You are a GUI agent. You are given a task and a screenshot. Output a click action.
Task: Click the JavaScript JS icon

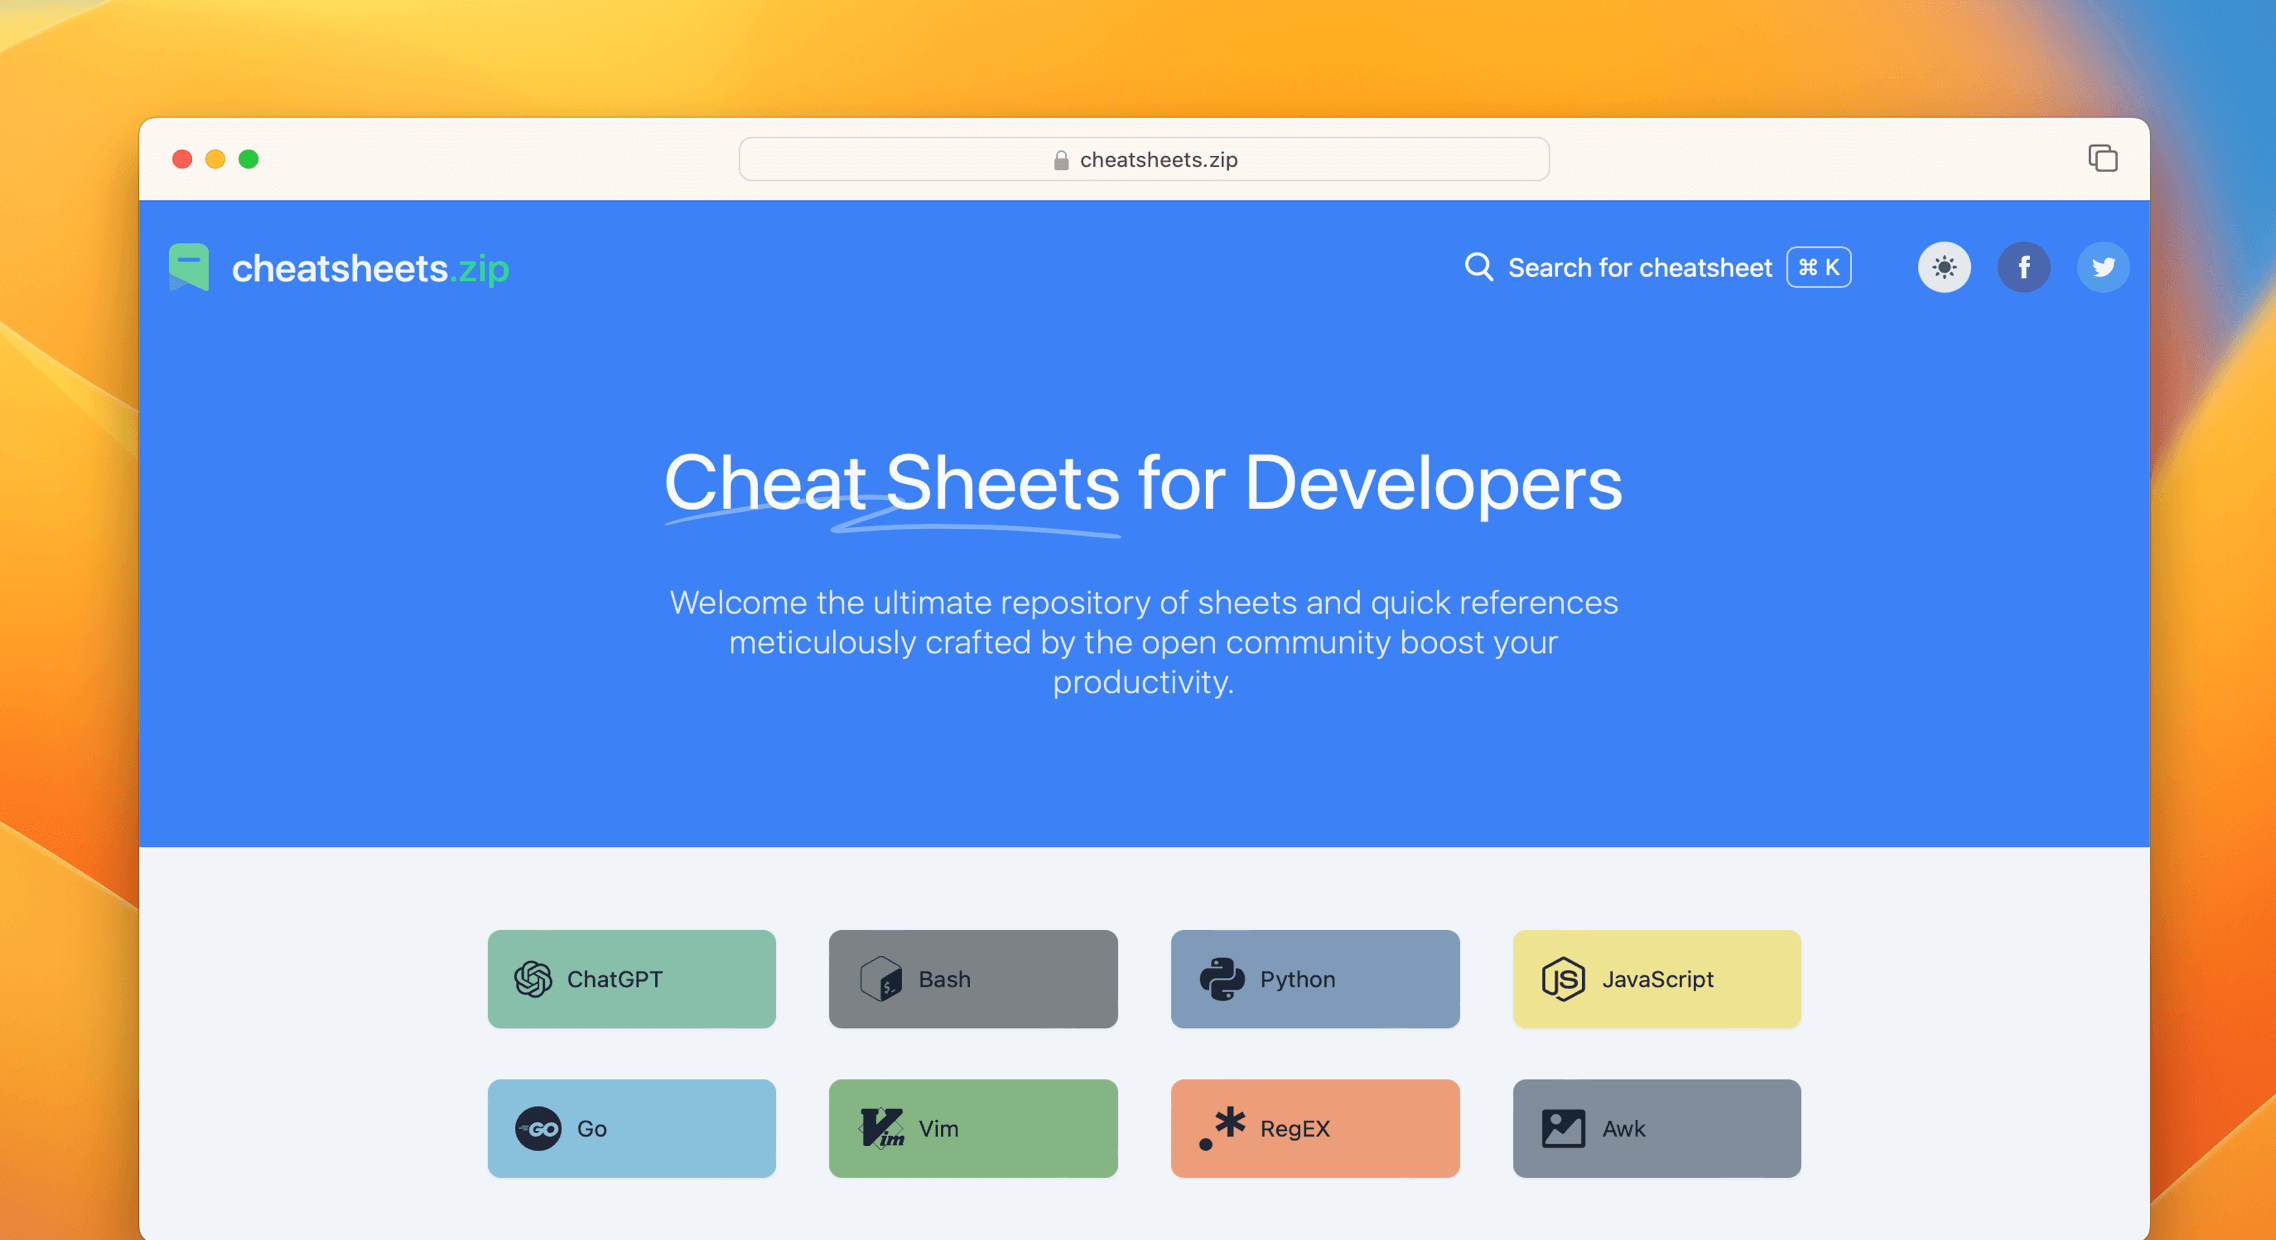tap(1562, 979)
